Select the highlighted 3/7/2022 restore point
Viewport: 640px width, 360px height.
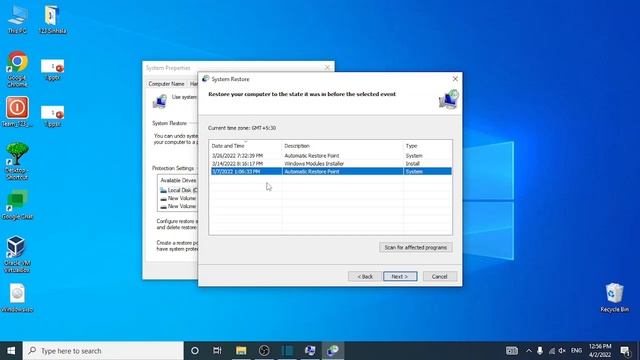[x=331, y=171]
